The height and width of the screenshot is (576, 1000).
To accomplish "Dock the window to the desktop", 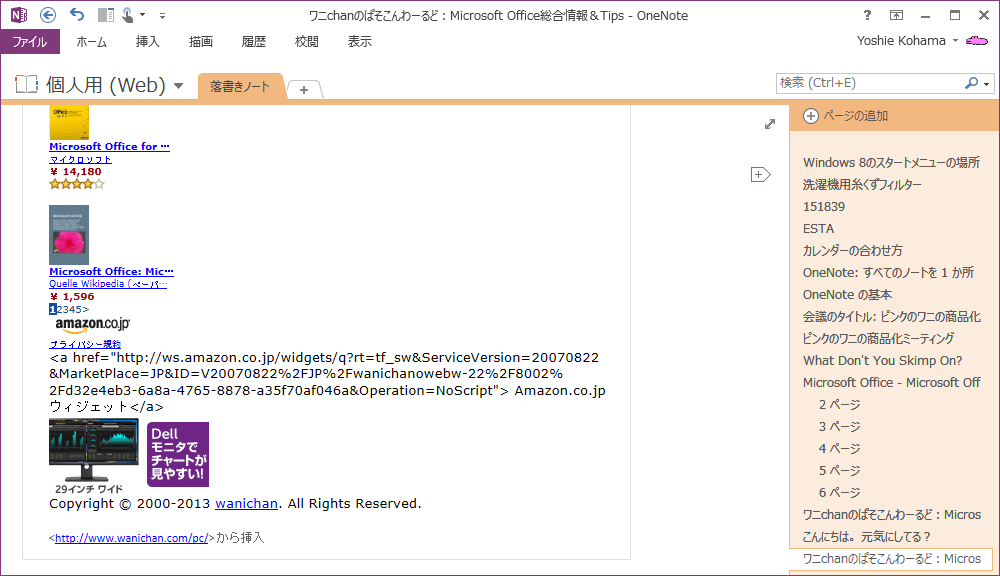I will coord(105,15).
